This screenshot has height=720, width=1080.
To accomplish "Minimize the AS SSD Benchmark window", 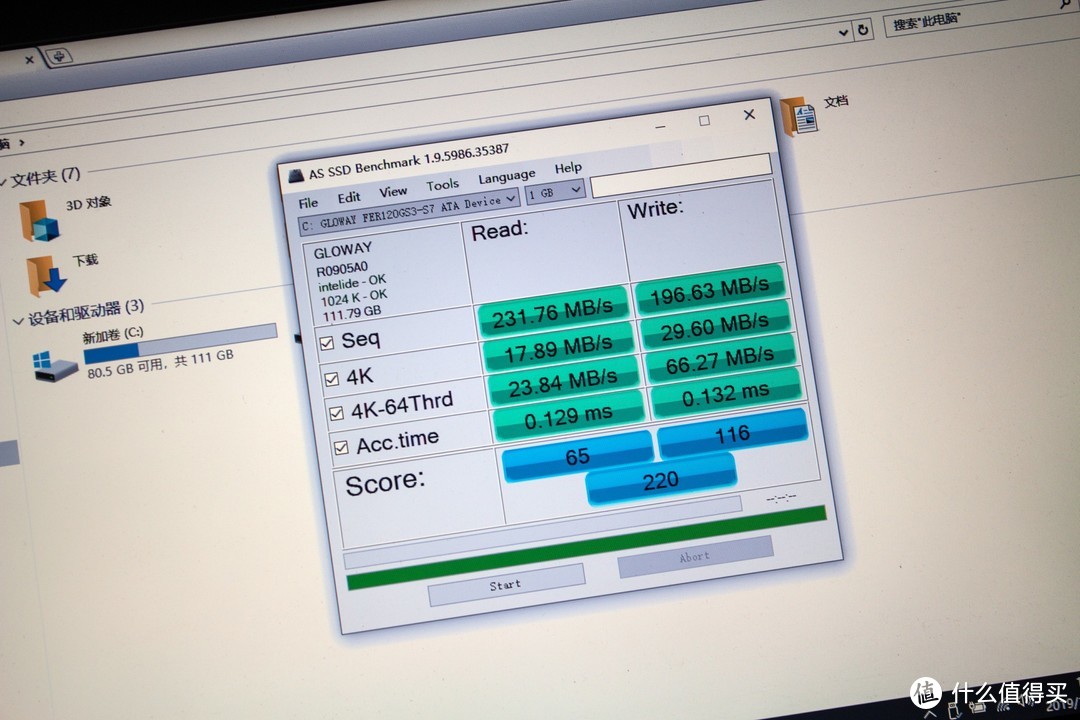I will pos(661,127).
